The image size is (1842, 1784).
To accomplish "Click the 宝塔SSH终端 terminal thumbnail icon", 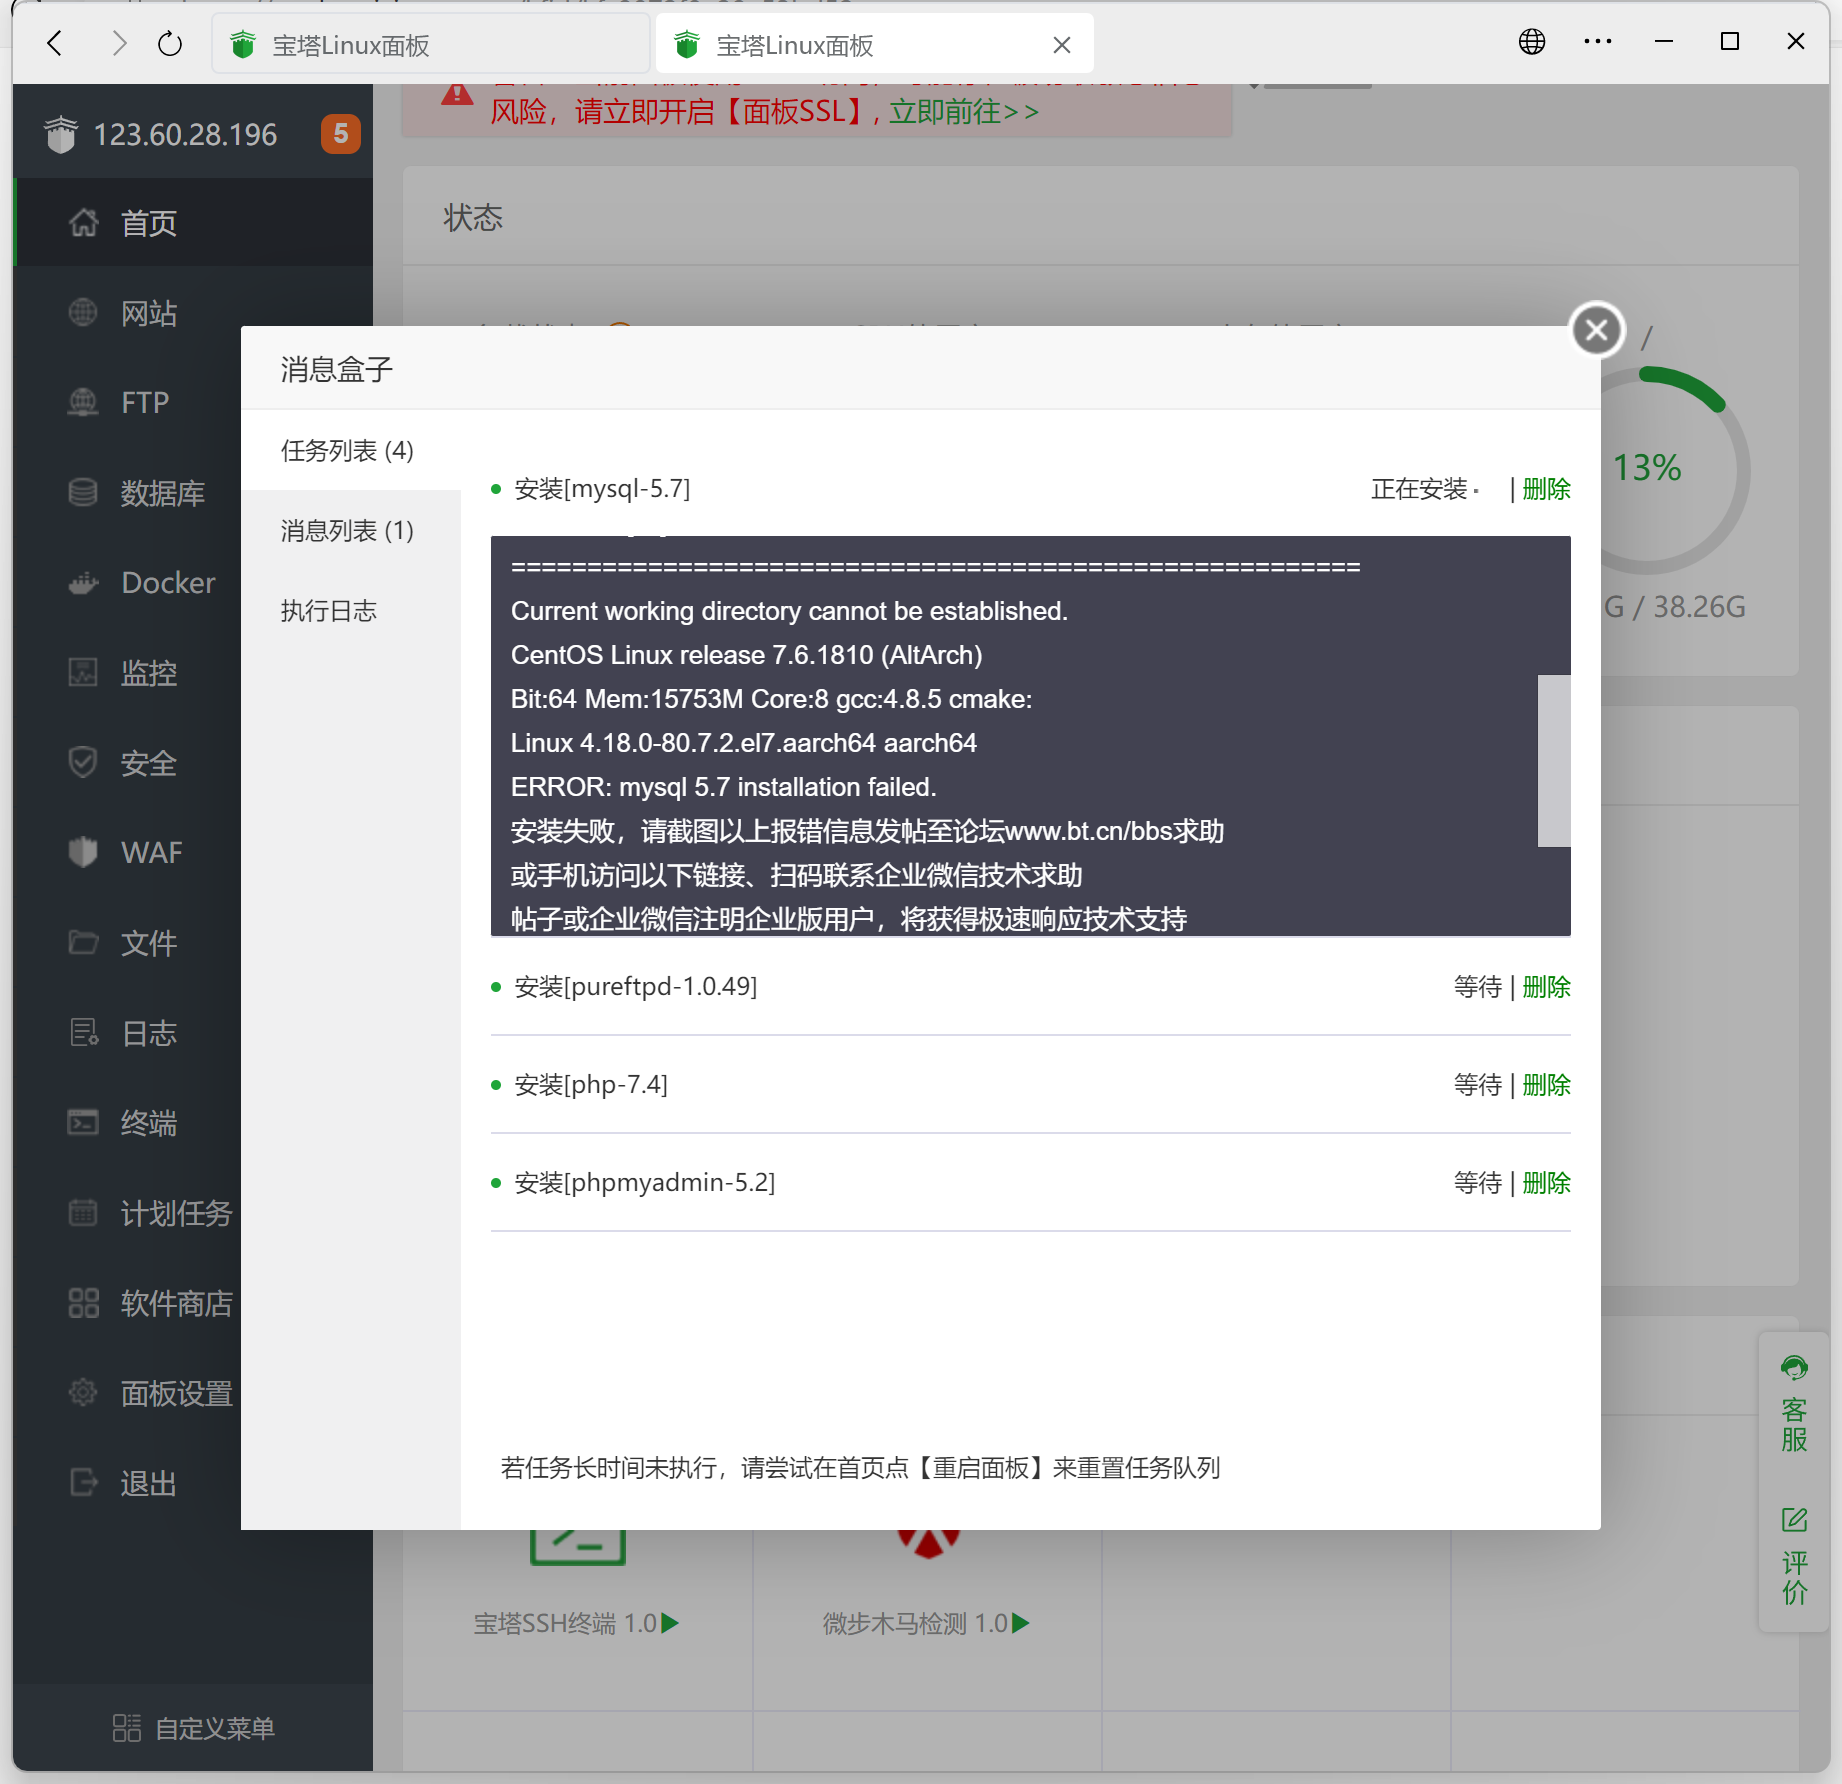I will tap(577, 1546).
